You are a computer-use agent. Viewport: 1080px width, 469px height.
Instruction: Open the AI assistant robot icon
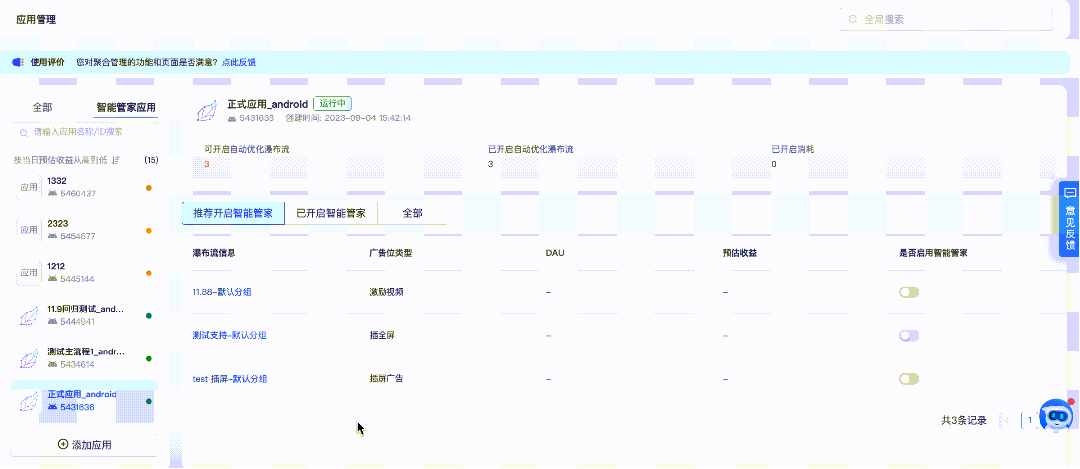pos(1056,415)
